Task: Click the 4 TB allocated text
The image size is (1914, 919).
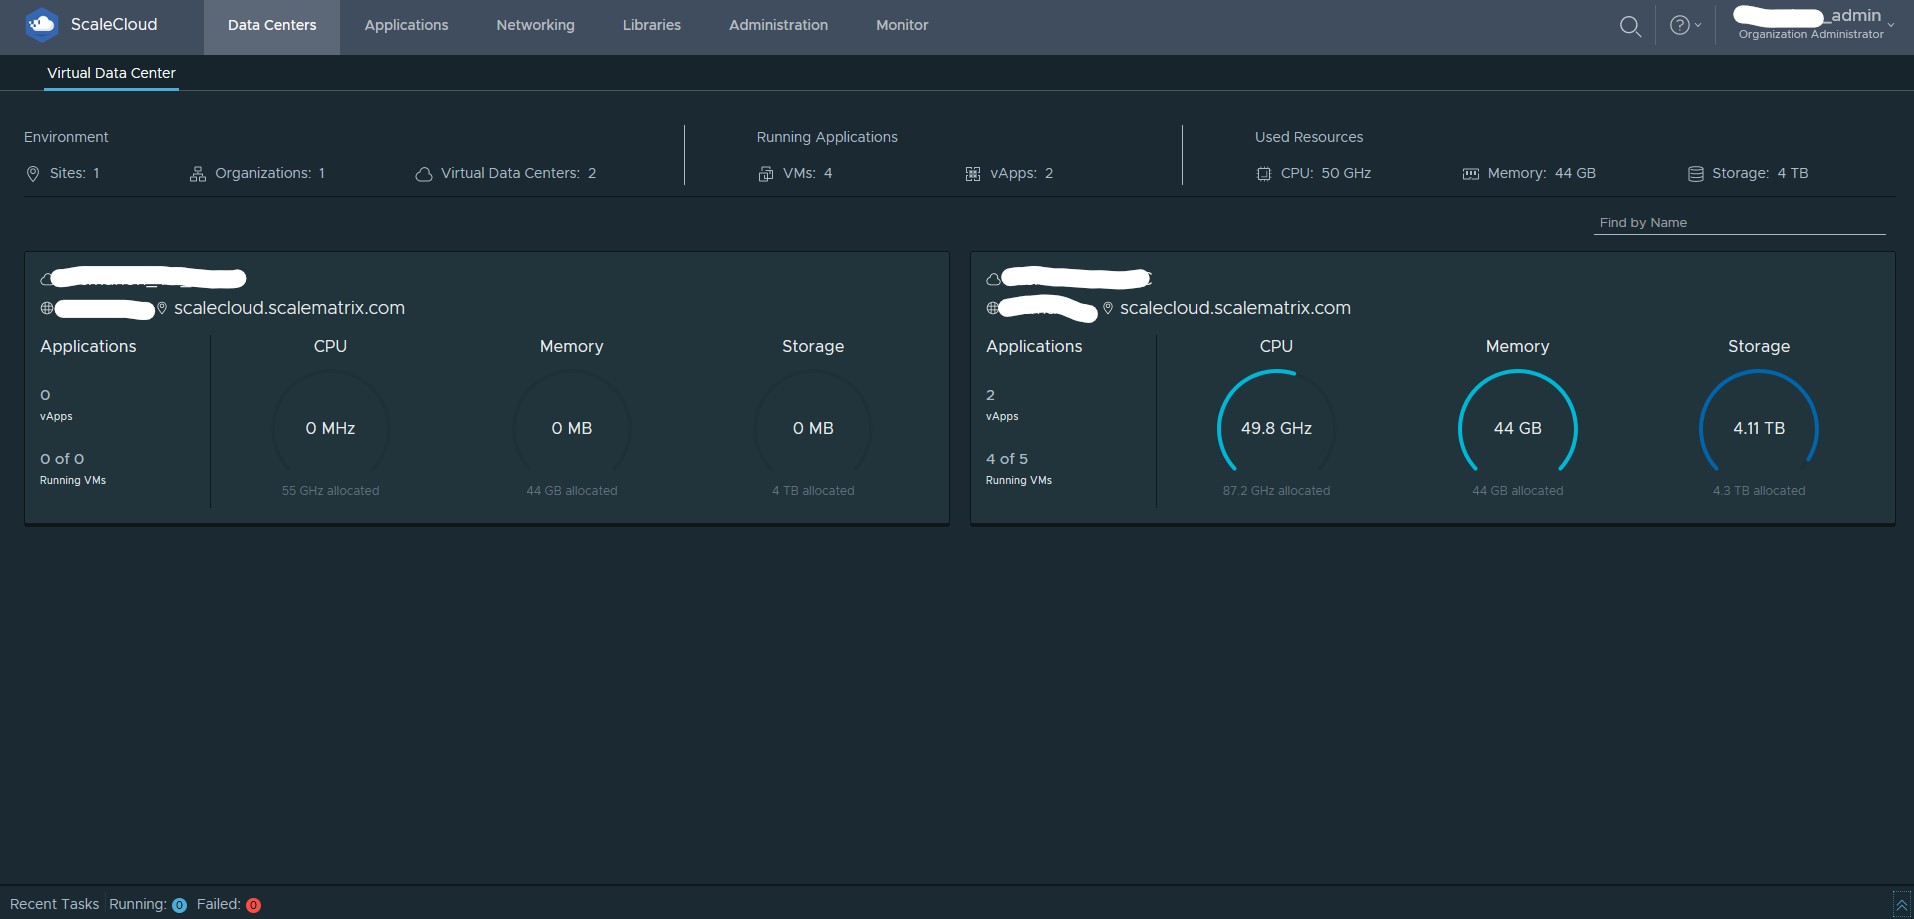Action: coord(813,491)
